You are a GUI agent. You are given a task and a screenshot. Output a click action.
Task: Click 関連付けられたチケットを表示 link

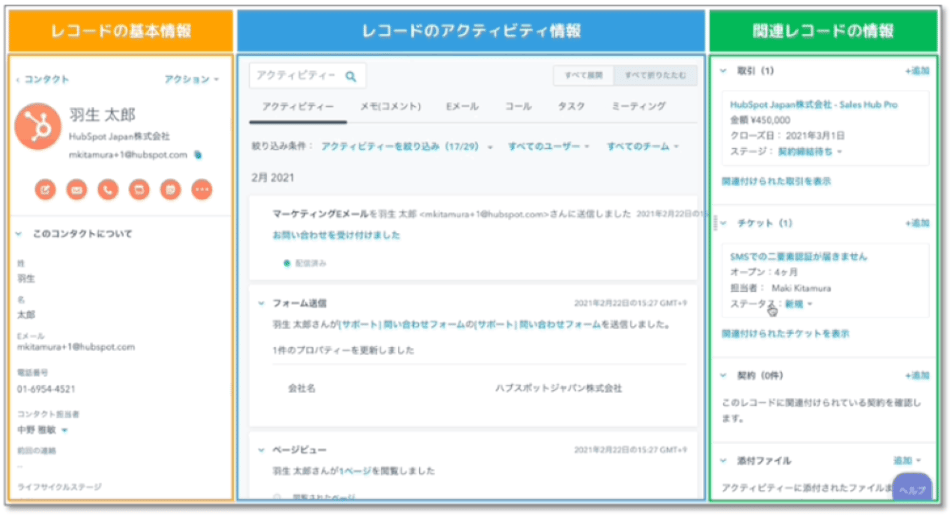[x=785, y=334]
